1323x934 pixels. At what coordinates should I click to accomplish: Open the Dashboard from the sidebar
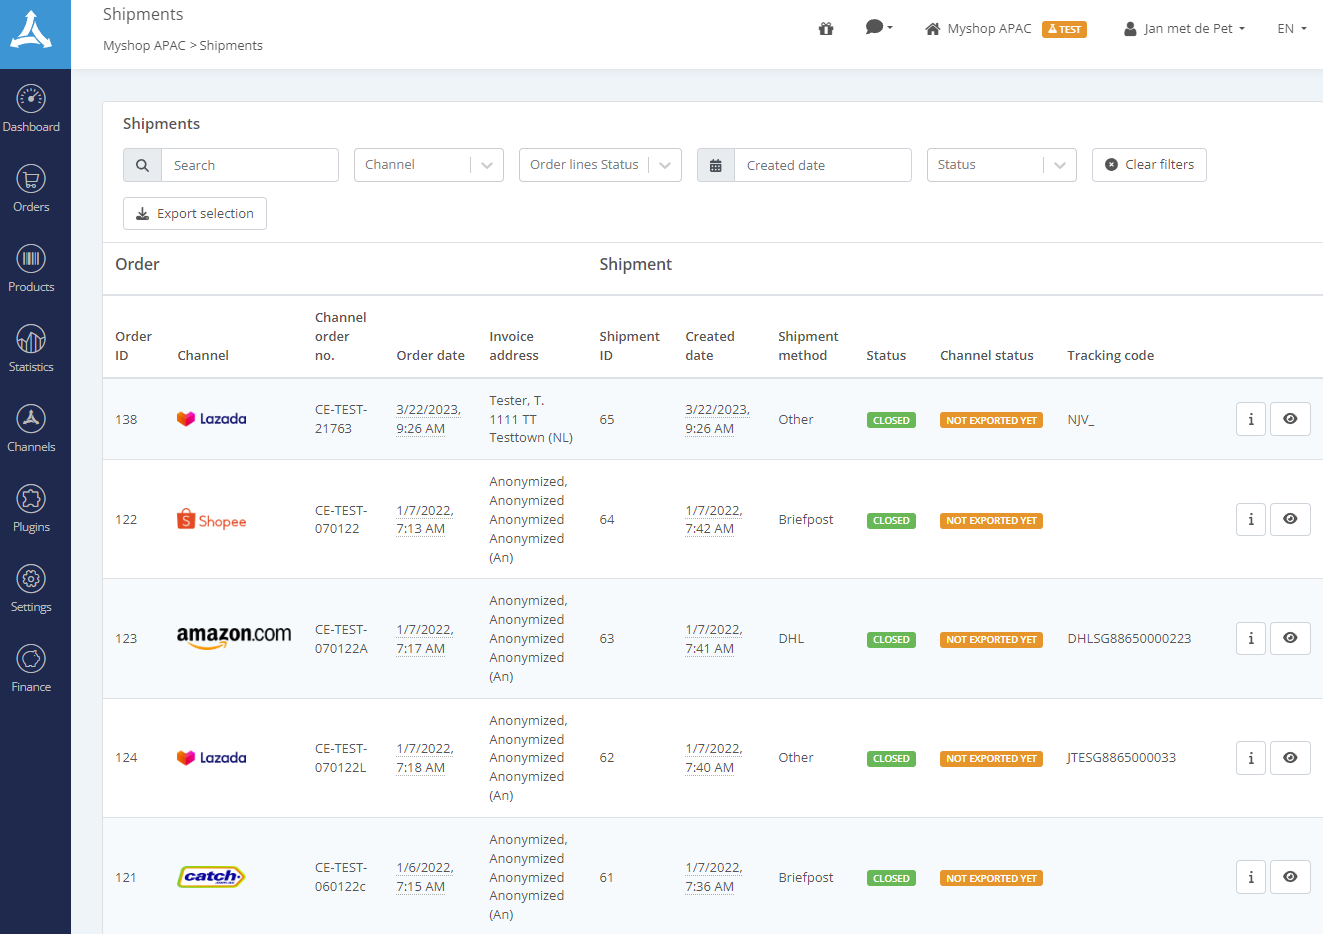pos(31,108)
